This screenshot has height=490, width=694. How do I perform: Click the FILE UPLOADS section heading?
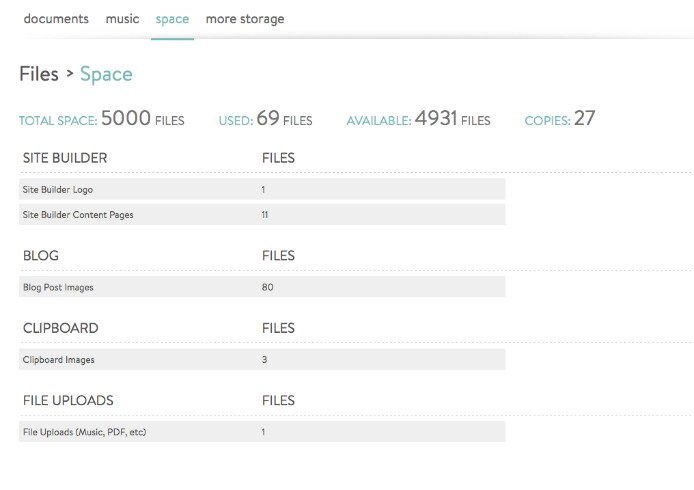pos(68,400)
